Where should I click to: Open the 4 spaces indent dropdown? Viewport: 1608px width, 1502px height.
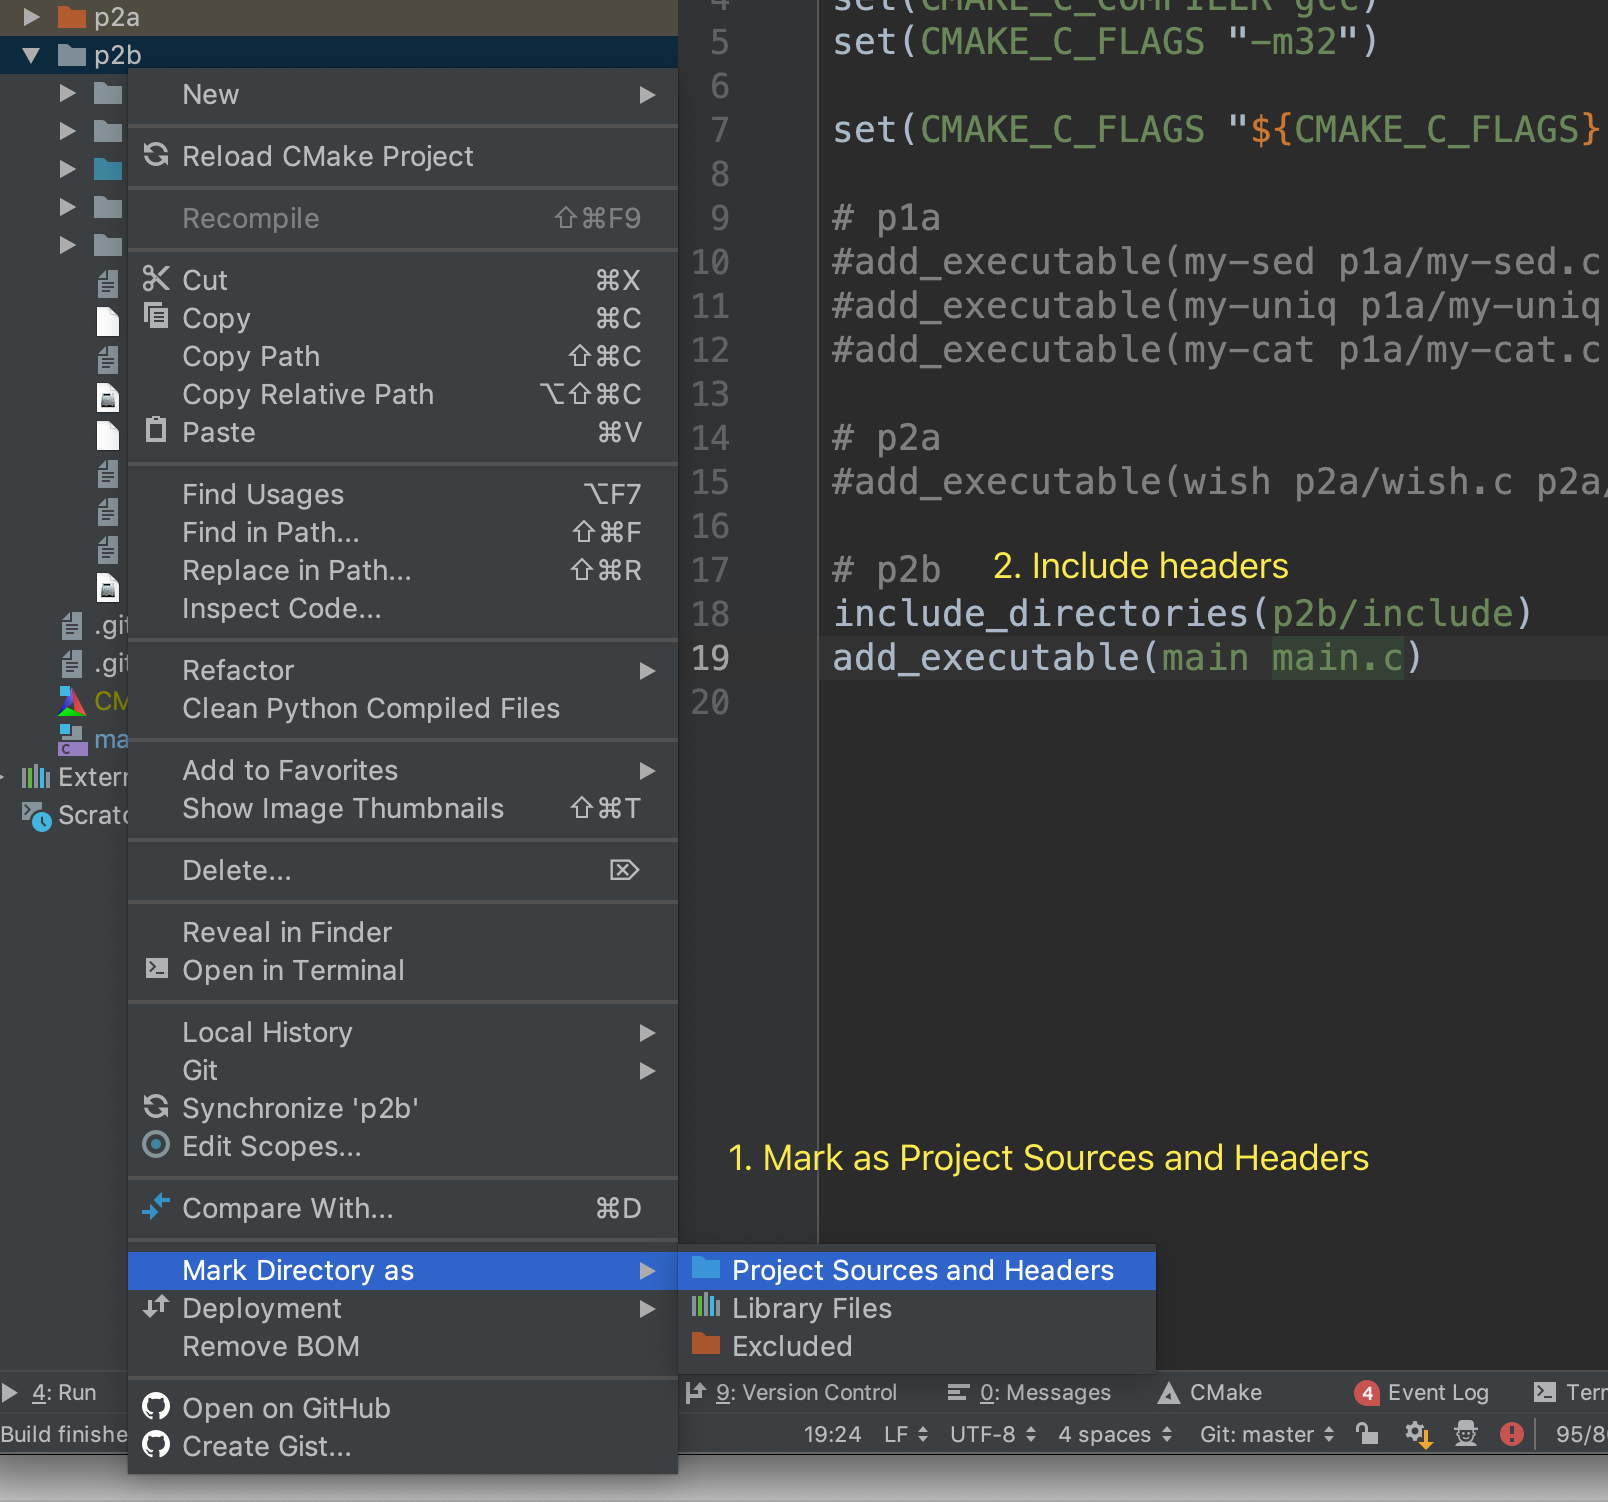(x=1114, y=1434)
